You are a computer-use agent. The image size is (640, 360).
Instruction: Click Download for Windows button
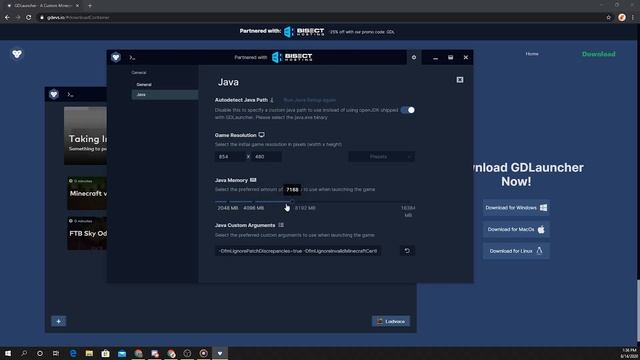tap(516, 208)
